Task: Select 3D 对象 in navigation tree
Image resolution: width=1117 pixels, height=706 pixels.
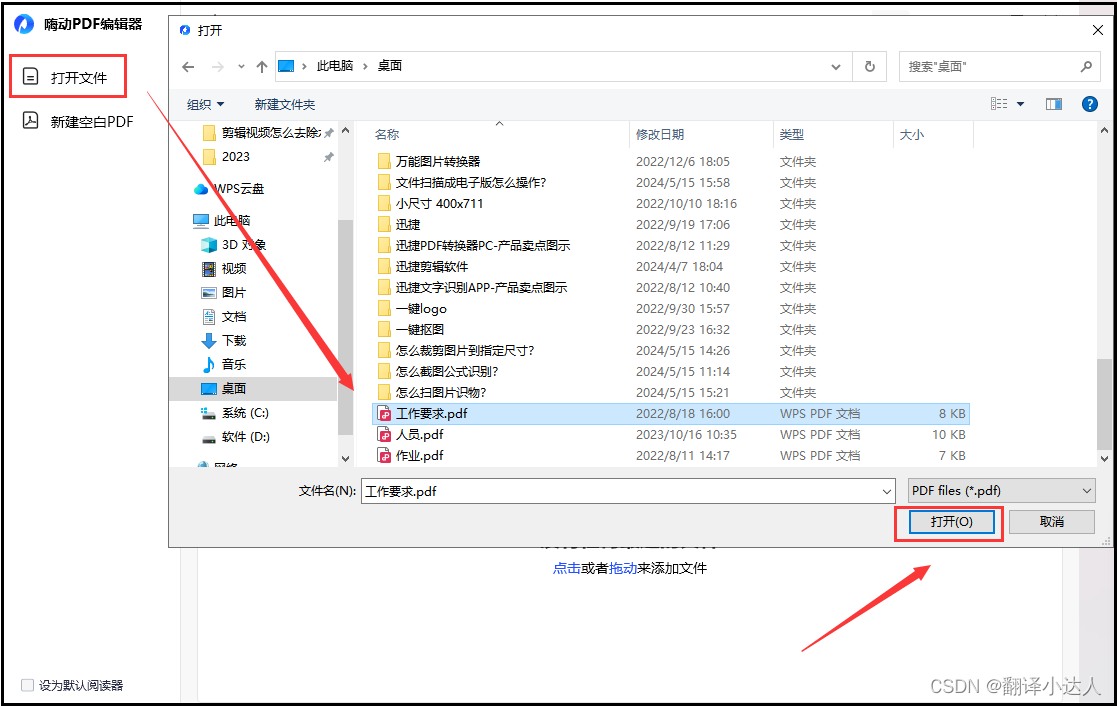Action: [234, 244]
